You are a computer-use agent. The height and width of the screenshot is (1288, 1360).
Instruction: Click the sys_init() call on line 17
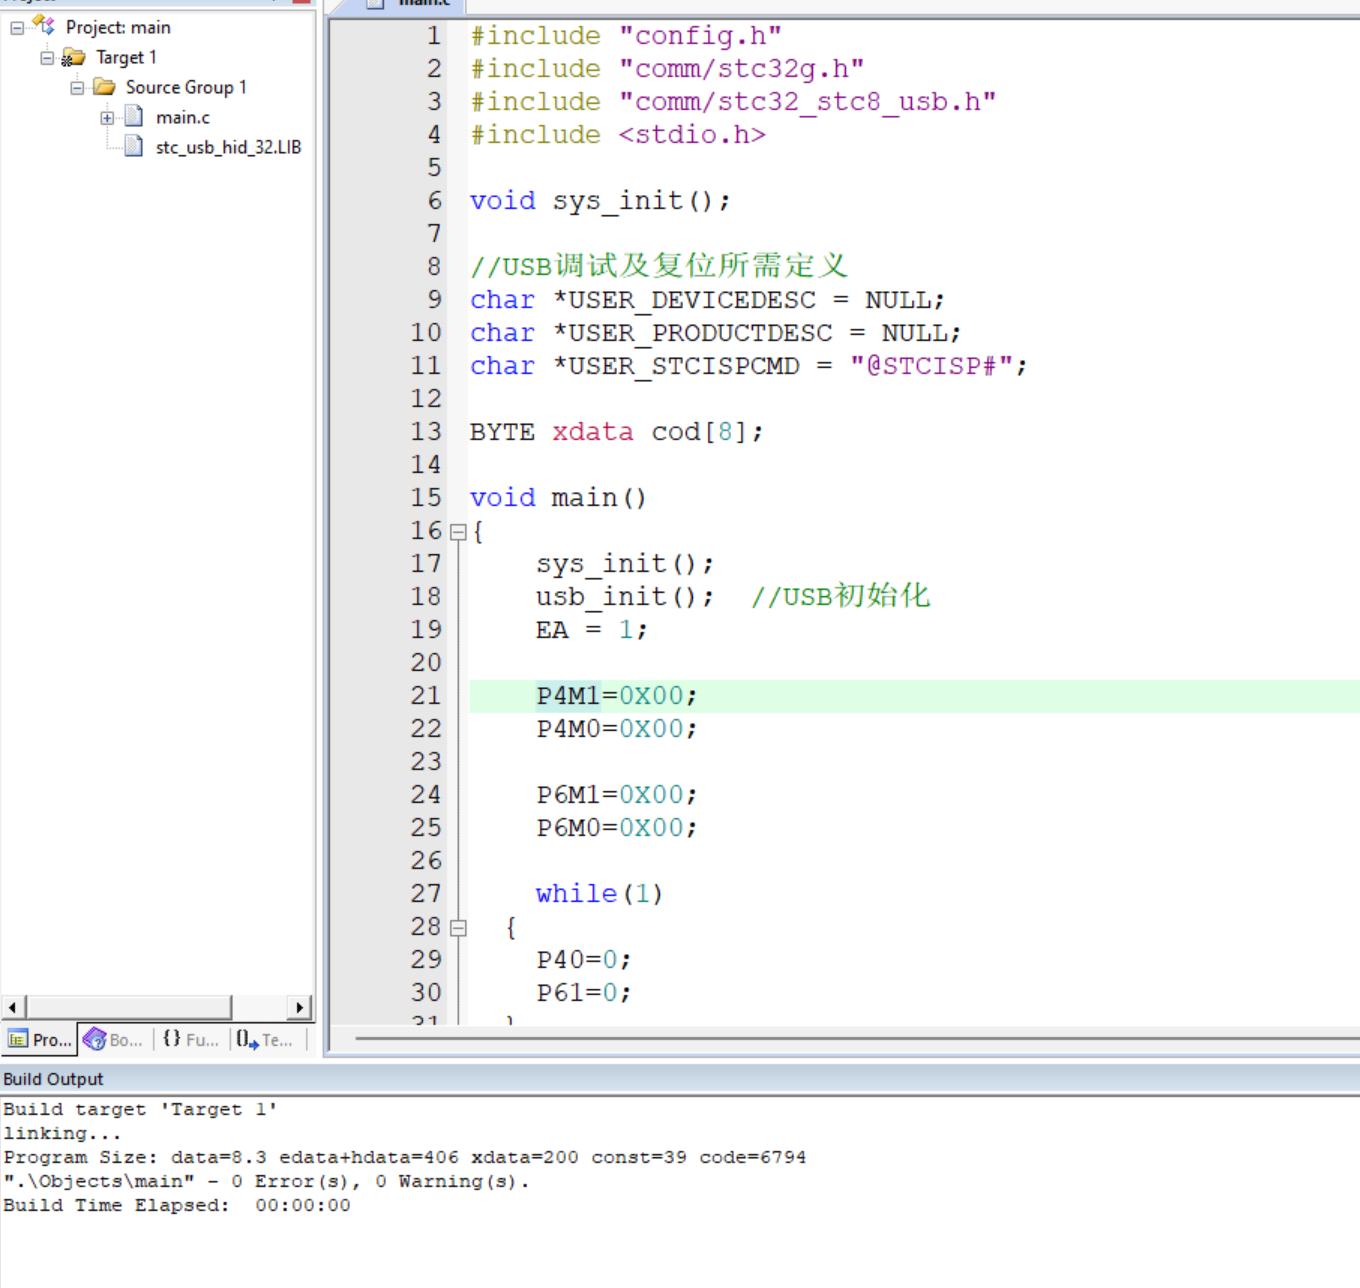click(x=625, y=564)
